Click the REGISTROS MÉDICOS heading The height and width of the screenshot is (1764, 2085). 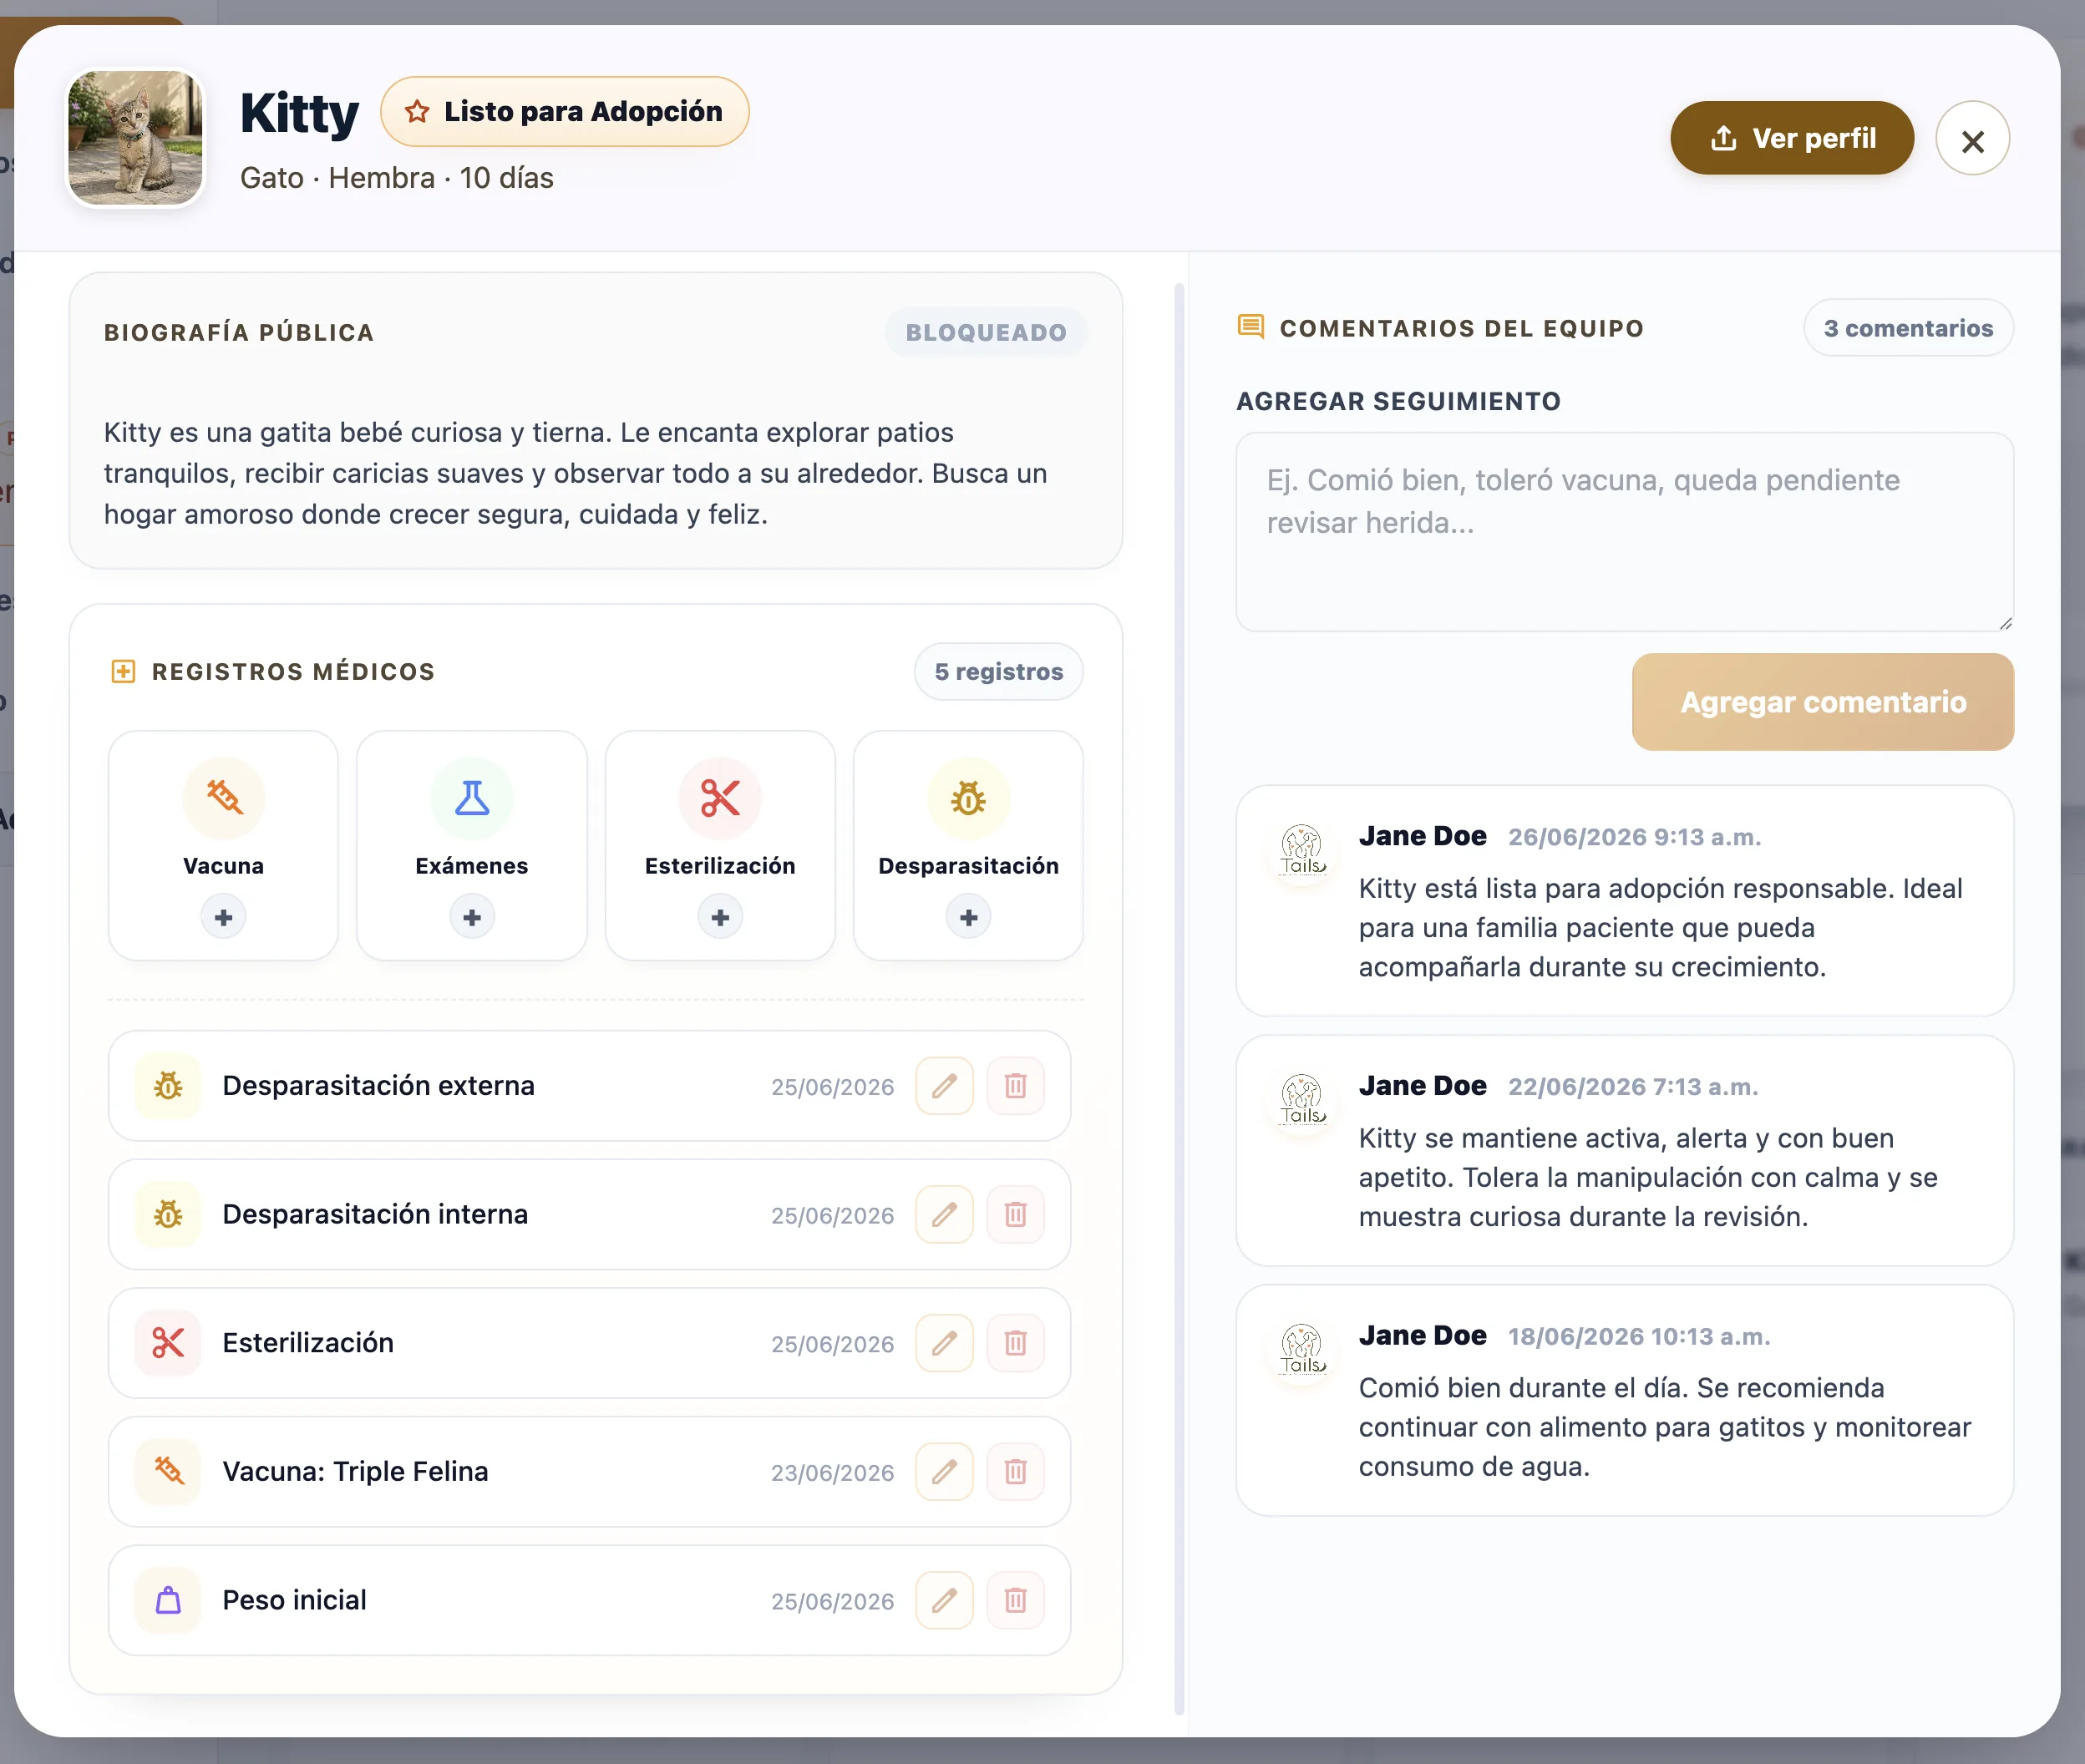click(293, 671)
